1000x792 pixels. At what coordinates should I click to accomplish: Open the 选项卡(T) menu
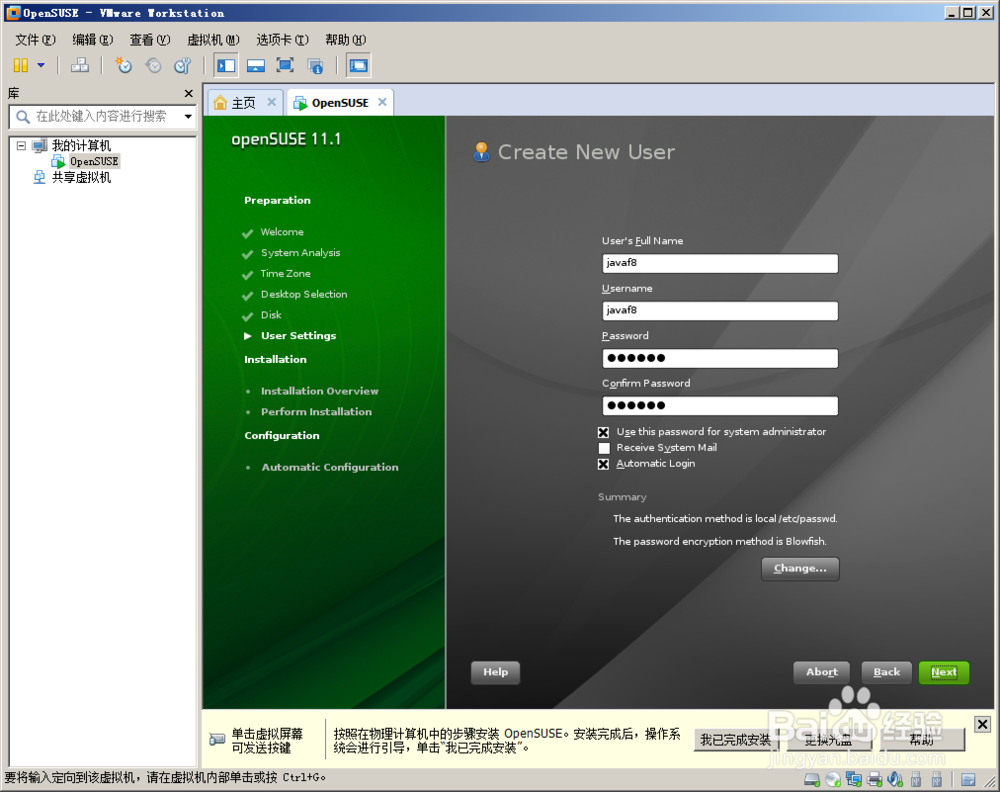[283, 40]
